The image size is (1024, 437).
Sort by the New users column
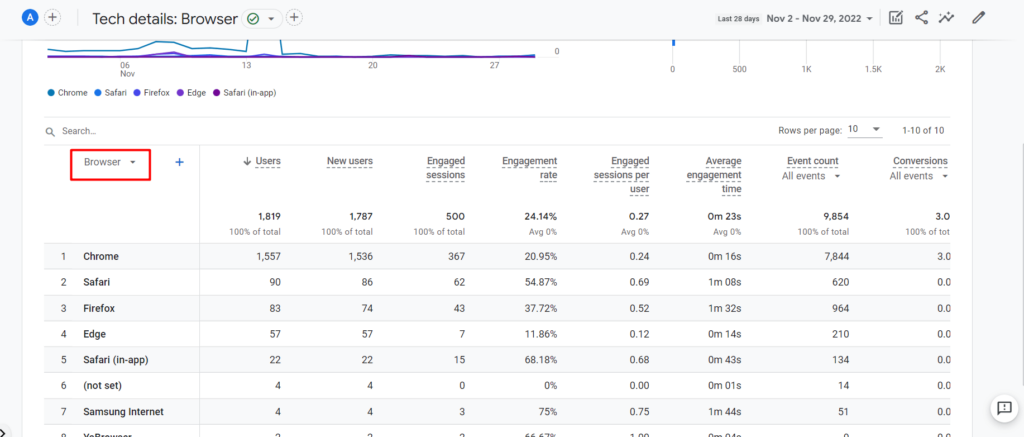[x=350, y=161]
